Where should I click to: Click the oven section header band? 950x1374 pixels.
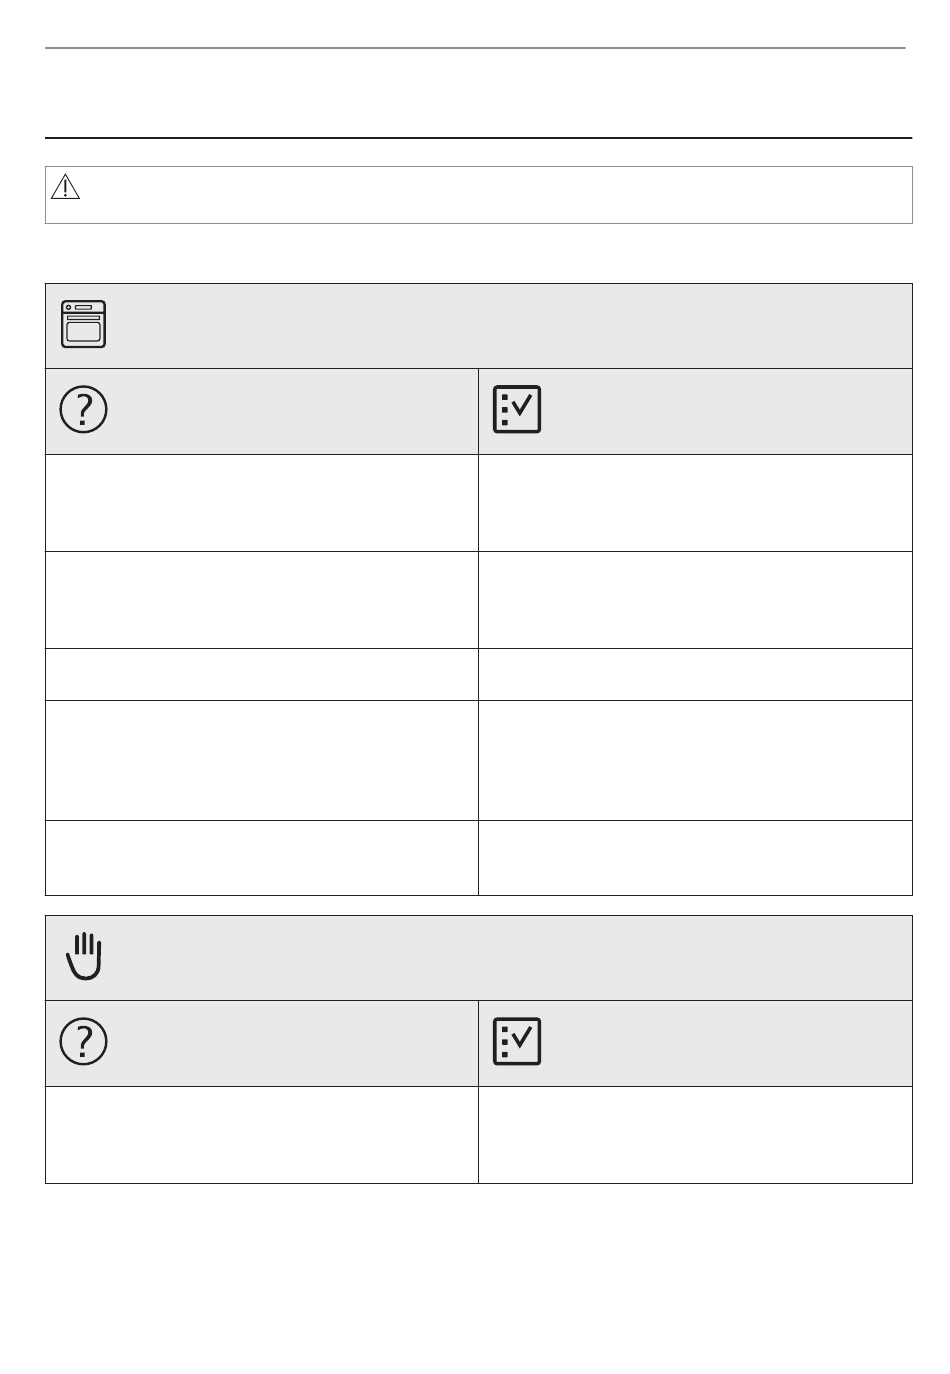pos(479,326)
